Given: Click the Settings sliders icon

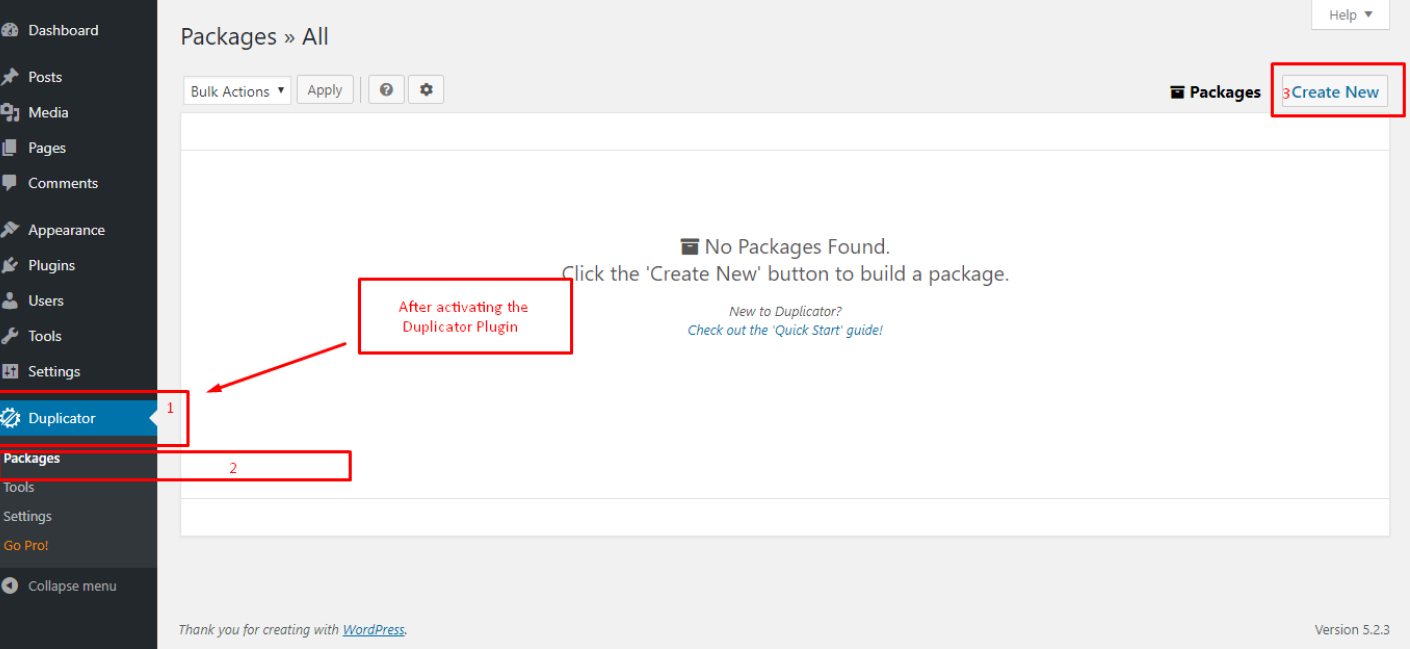Looking at the screenshot, I should click(10, 371).
